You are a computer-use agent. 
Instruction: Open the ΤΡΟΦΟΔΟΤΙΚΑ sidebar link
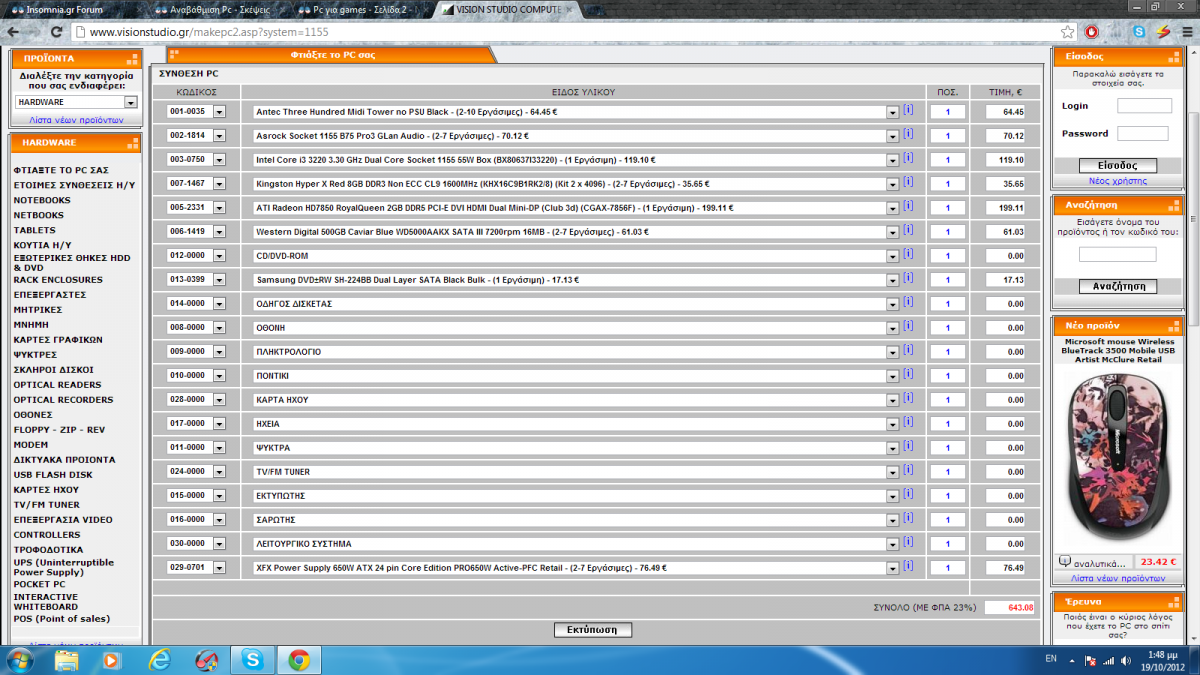tap(48, 550)
